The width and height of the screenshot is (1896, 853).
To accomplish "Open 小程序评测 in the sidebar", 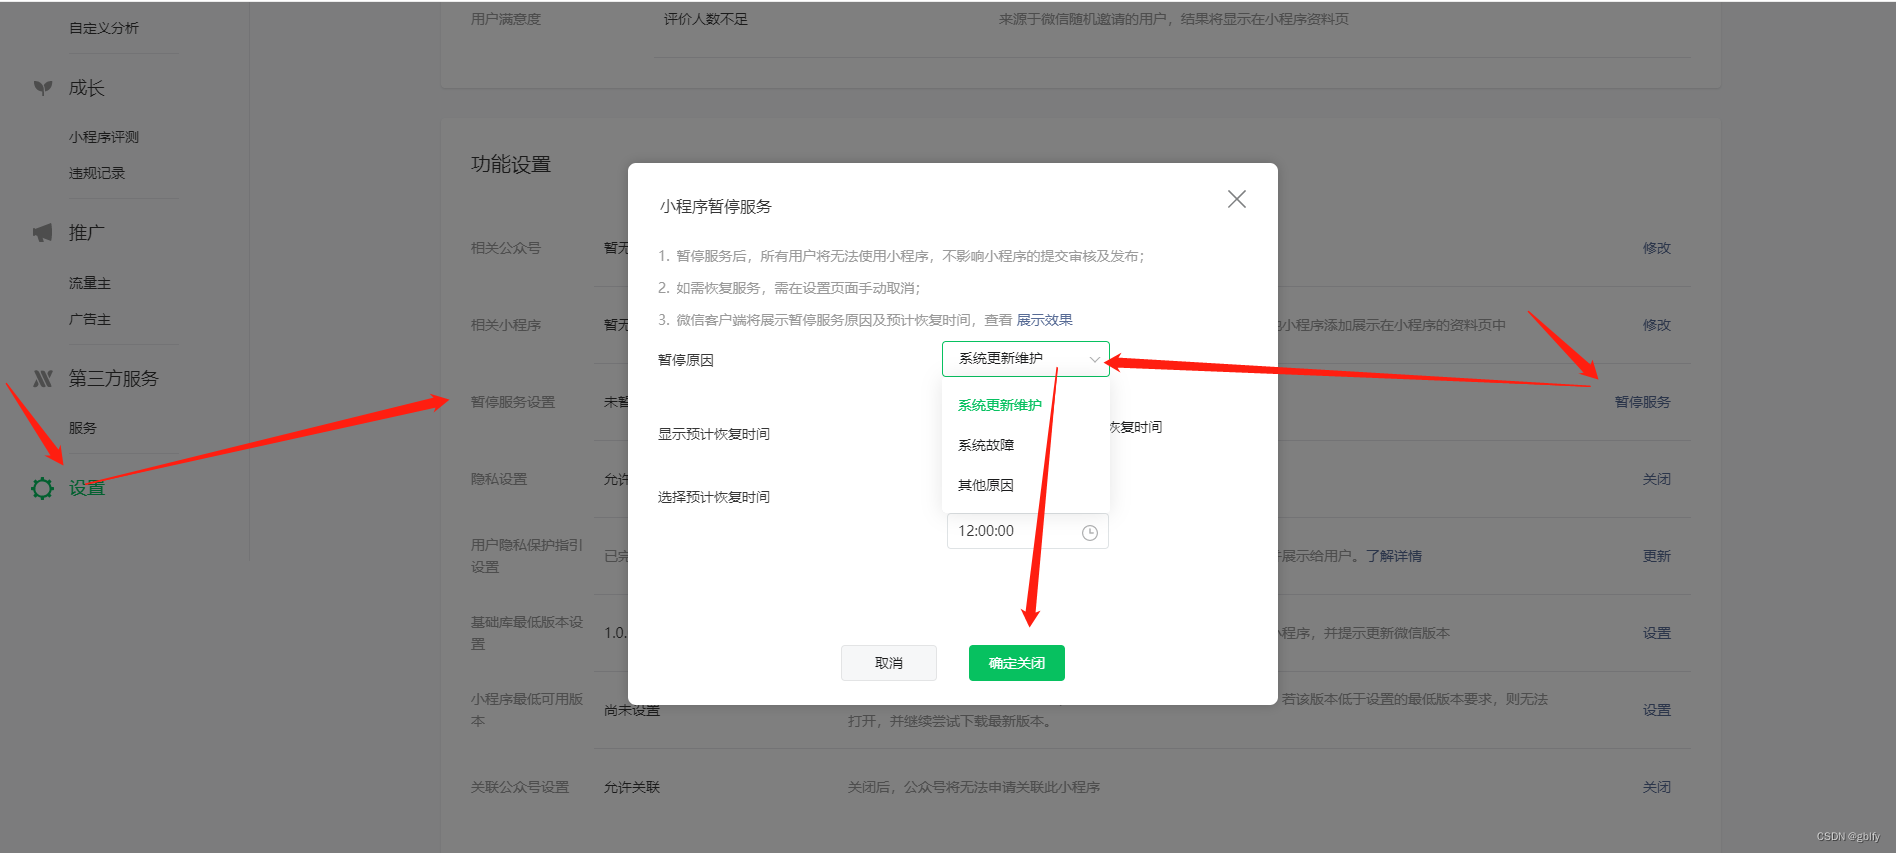I will coord(104,137).
